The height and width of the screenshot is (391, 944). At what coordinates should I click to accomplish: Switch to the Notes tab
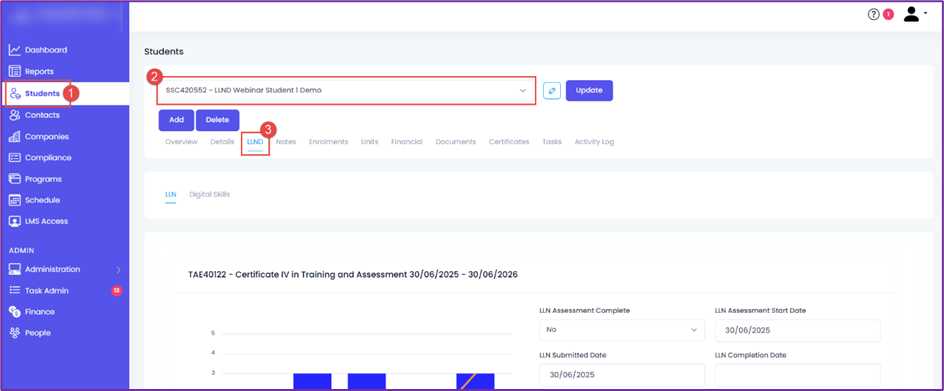286,142
